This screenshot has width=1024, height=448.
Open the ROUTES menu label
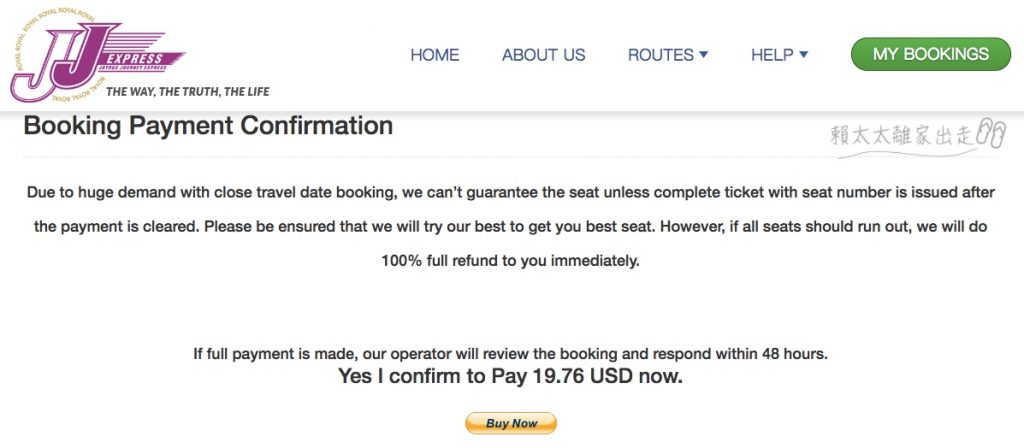pos(660,55)
